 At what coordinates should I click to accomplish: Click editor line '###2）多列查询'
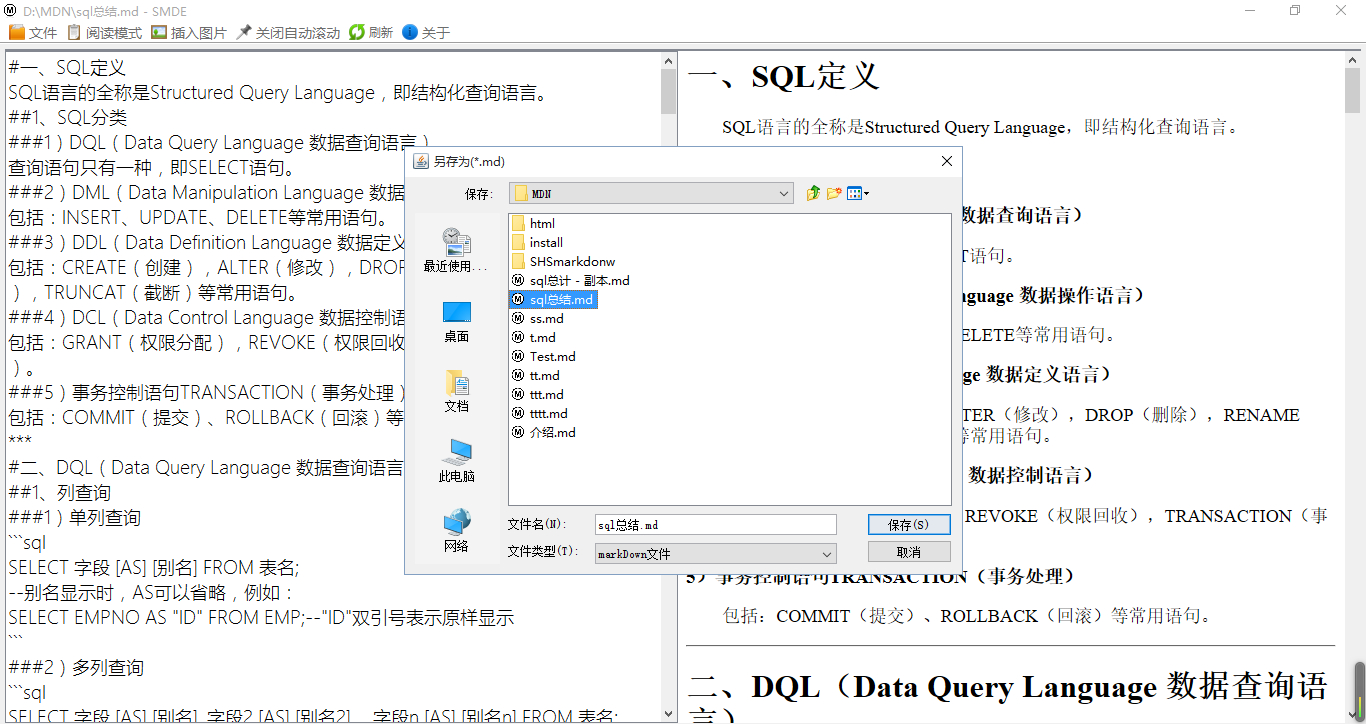pos(76,668)
